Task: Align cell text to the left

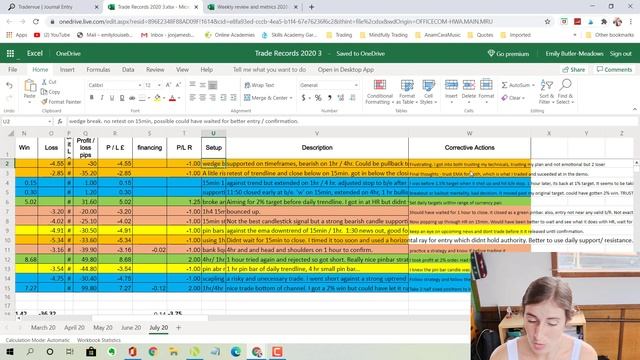Action: point(192,98)
